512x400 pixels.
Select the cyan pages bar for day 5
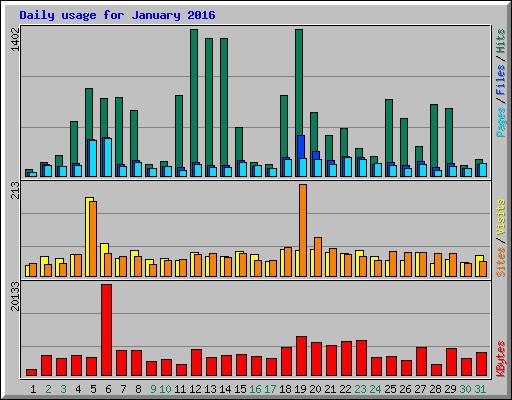[x=93, y=158]
